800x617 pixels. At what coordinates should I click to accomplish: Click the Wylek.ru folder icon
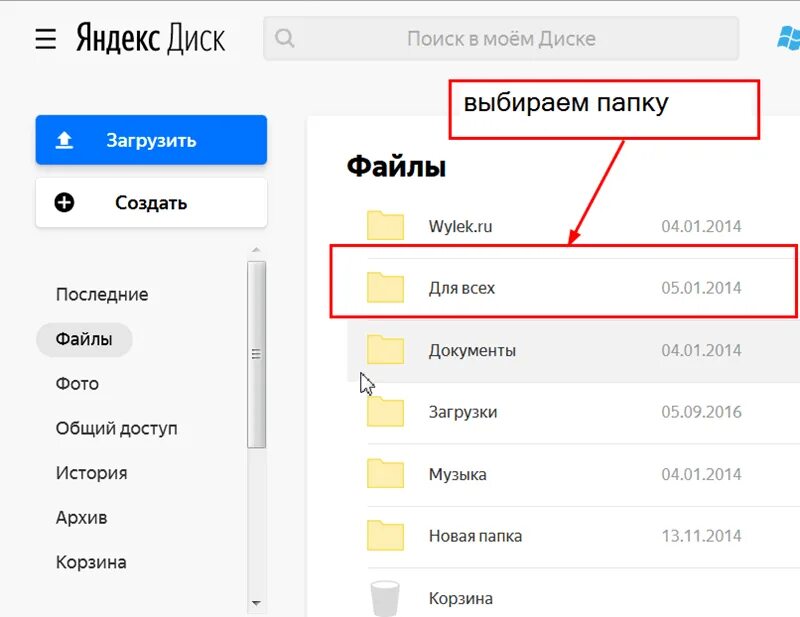(385, 225)
